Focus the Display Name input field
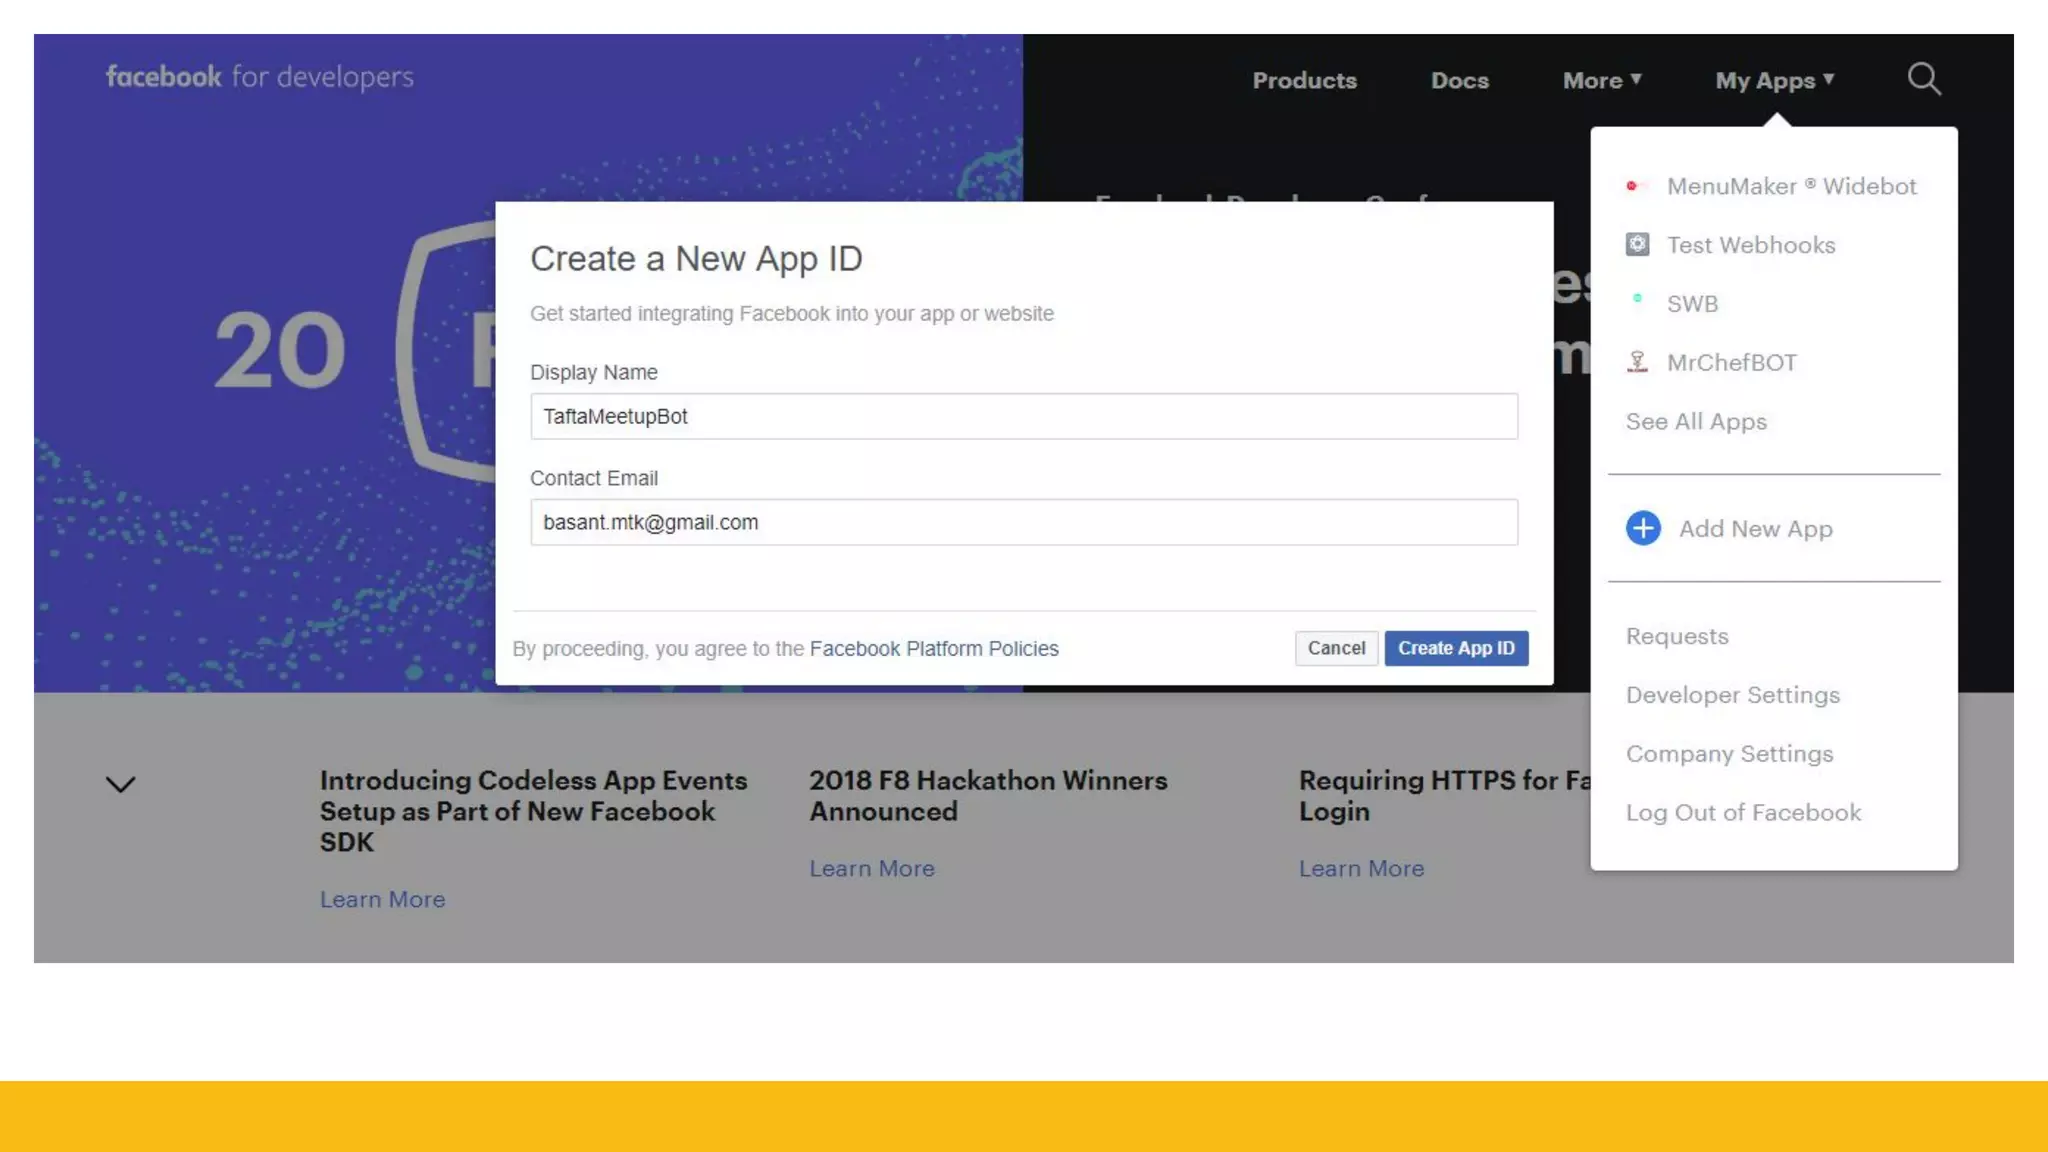The width and height of the screenshot is (2048, 1152). (1024, 416)
